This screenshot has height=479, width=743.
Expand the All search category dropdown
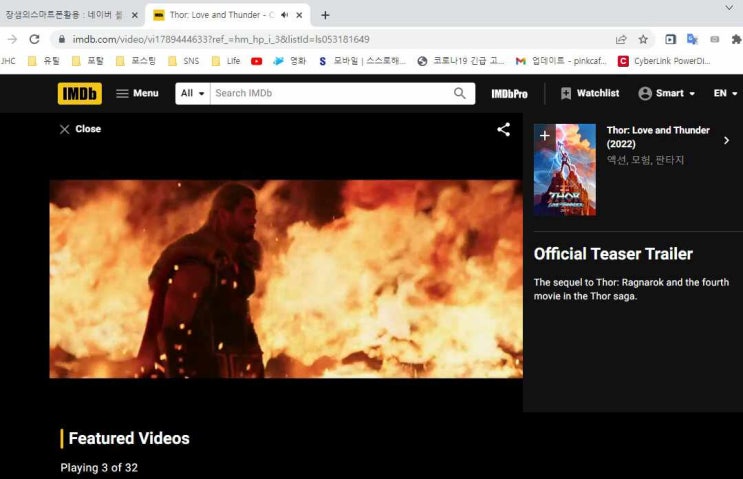[x=193, y=93]
